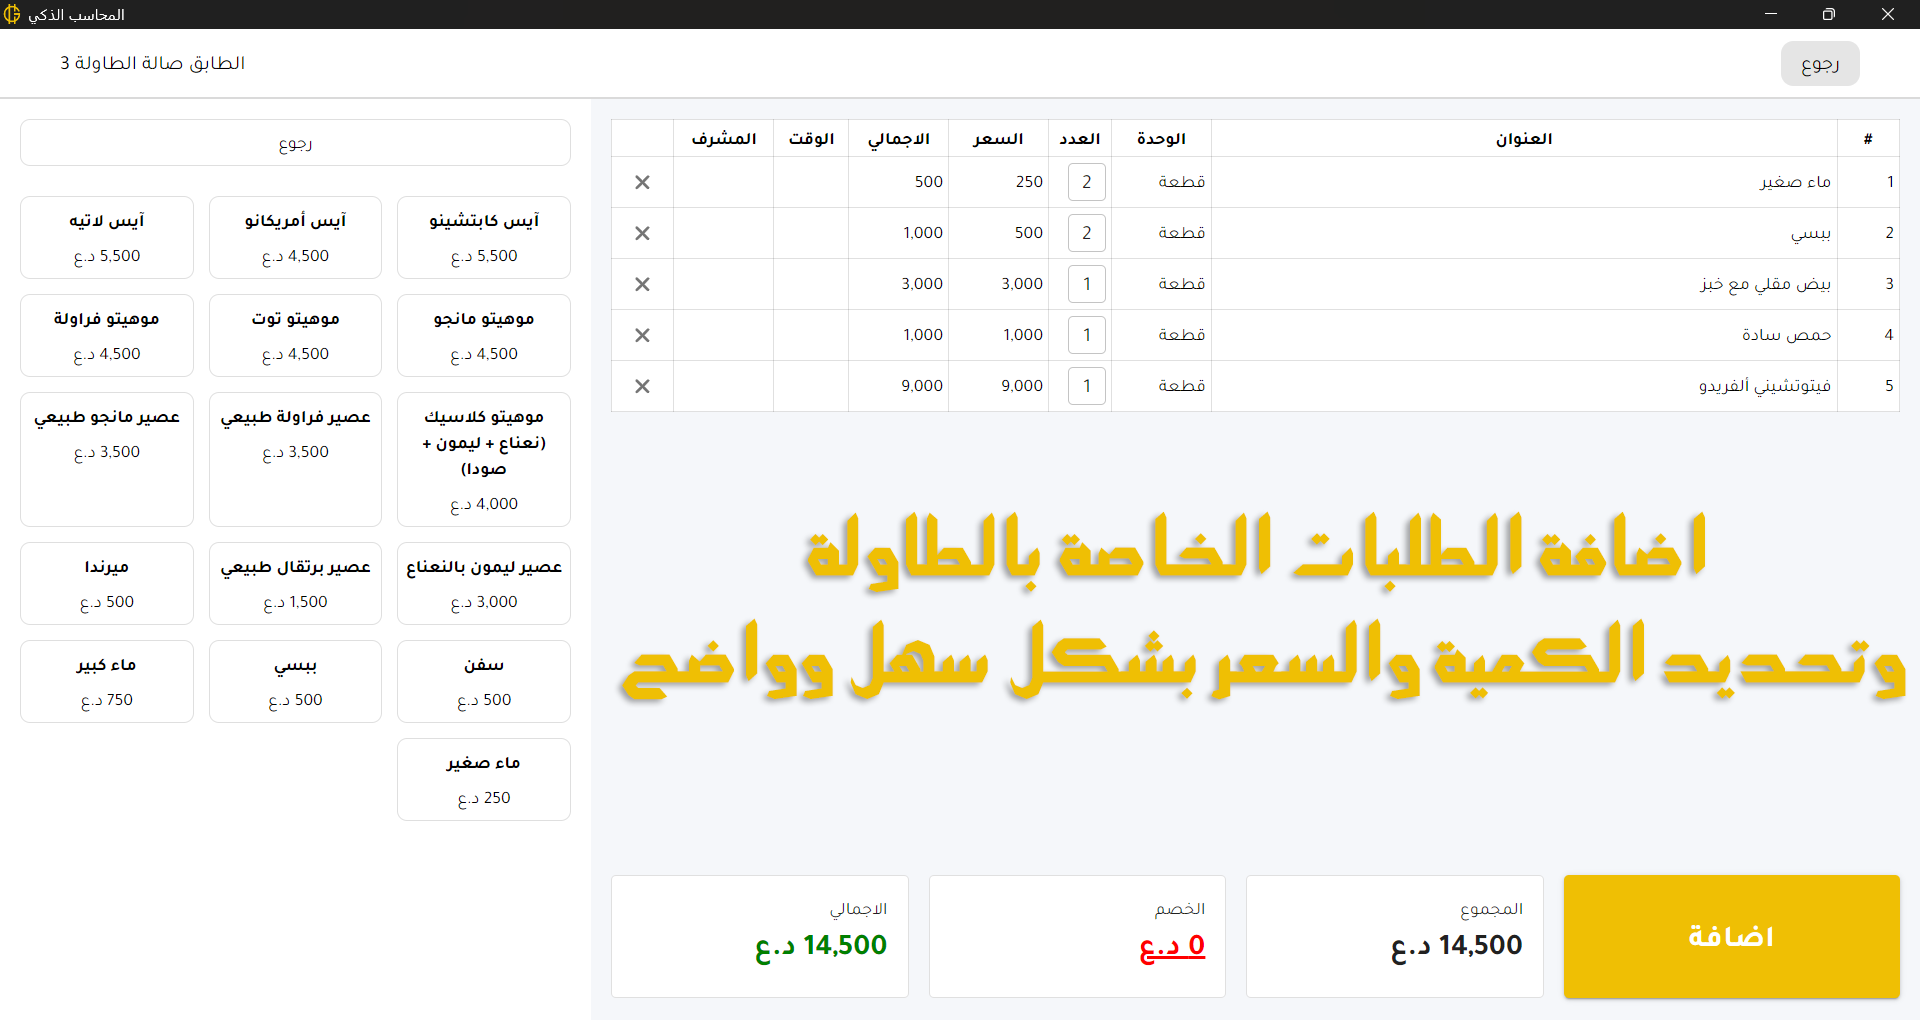Remove the ماء صغير row with X
The image size is (1920, 1020).
click(642, 182)
